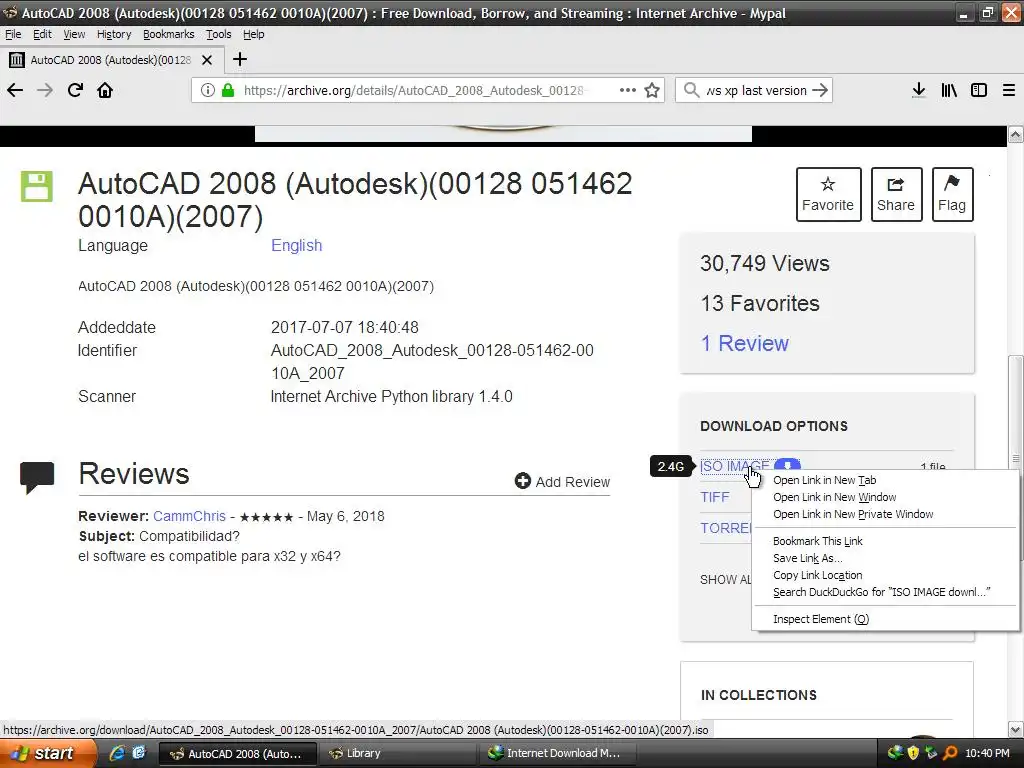Open page actions three-dots menu
1024x768 pixels.
(628, 90)
